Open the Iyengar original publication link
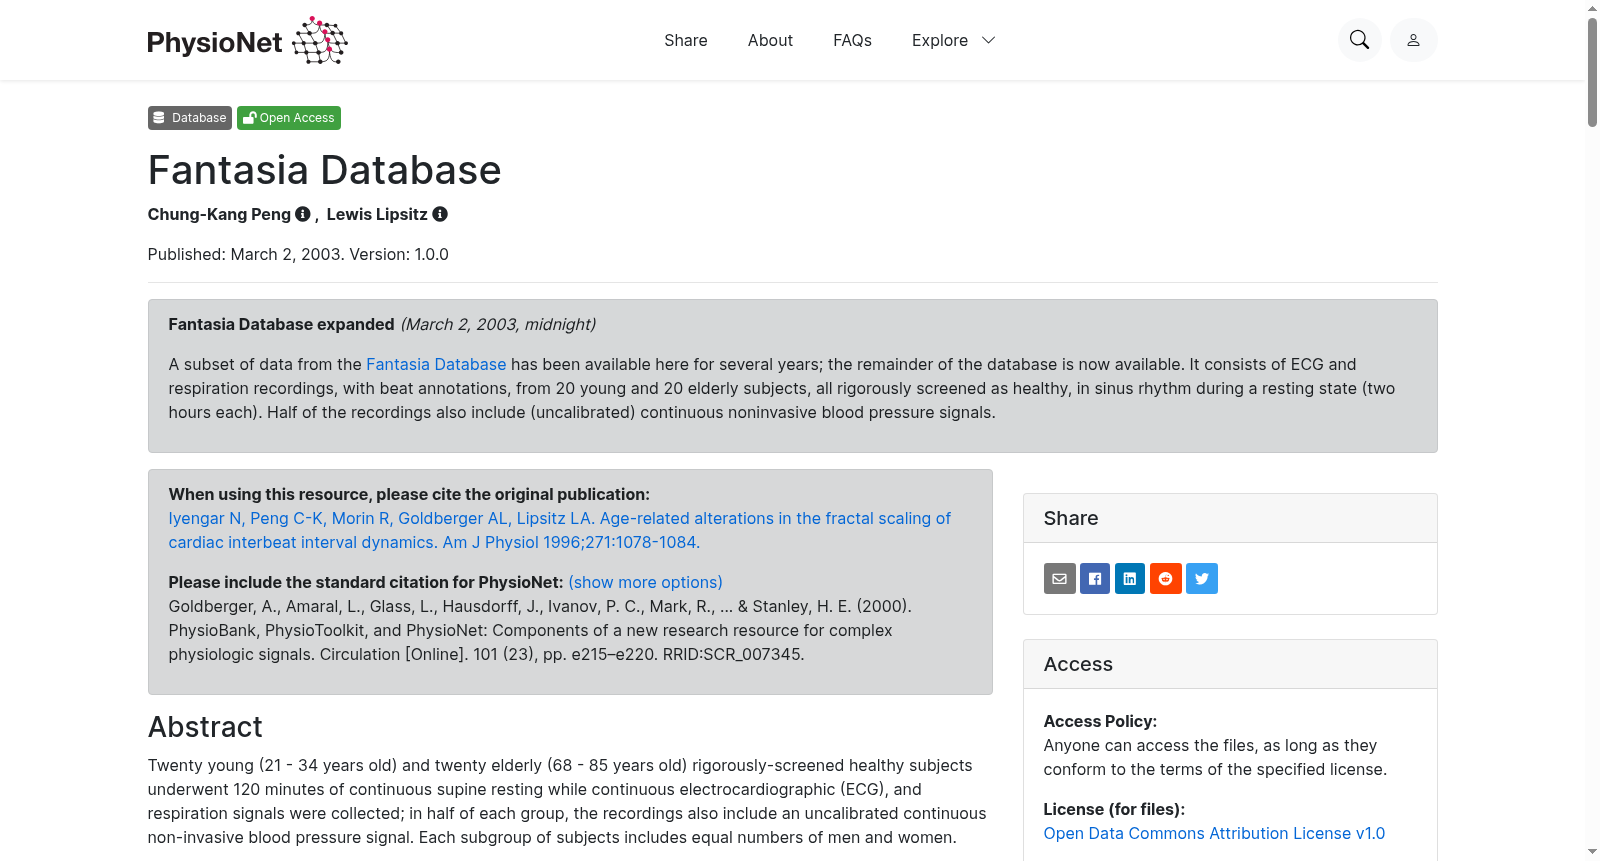The width and height of the screenshot is (1600, 861). pyautogui.click(x=560, y=530)
